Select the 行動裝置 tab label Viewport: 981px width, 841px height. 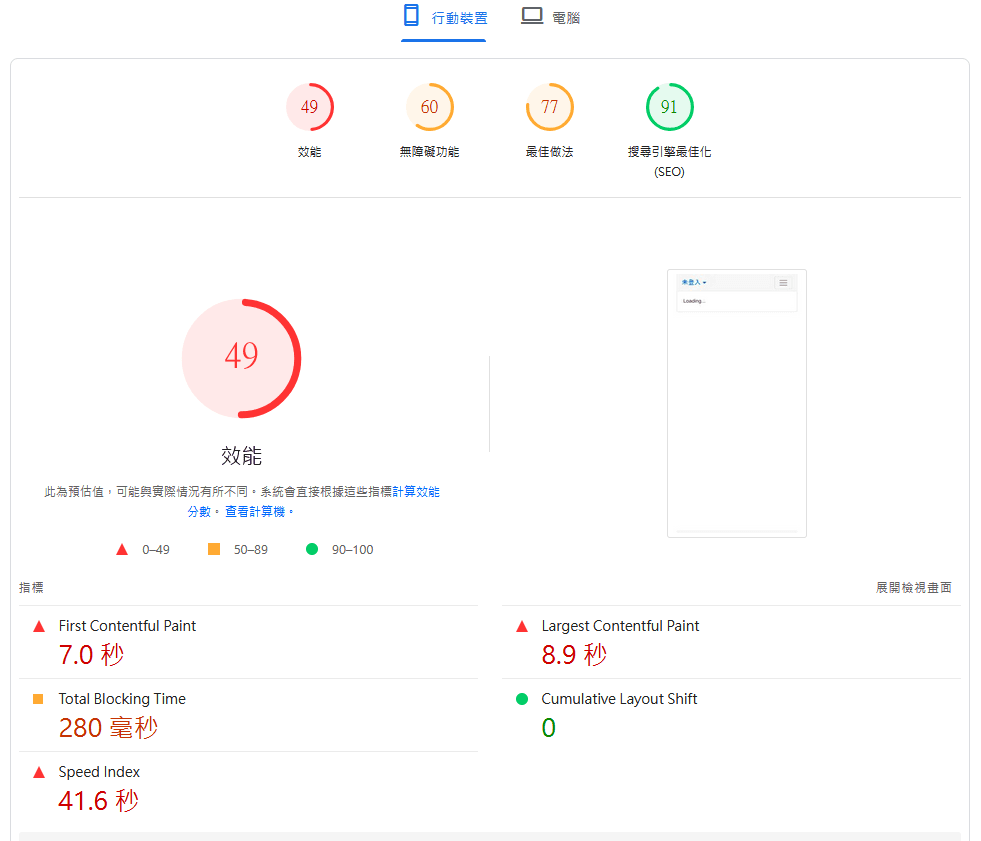[459, 17]
